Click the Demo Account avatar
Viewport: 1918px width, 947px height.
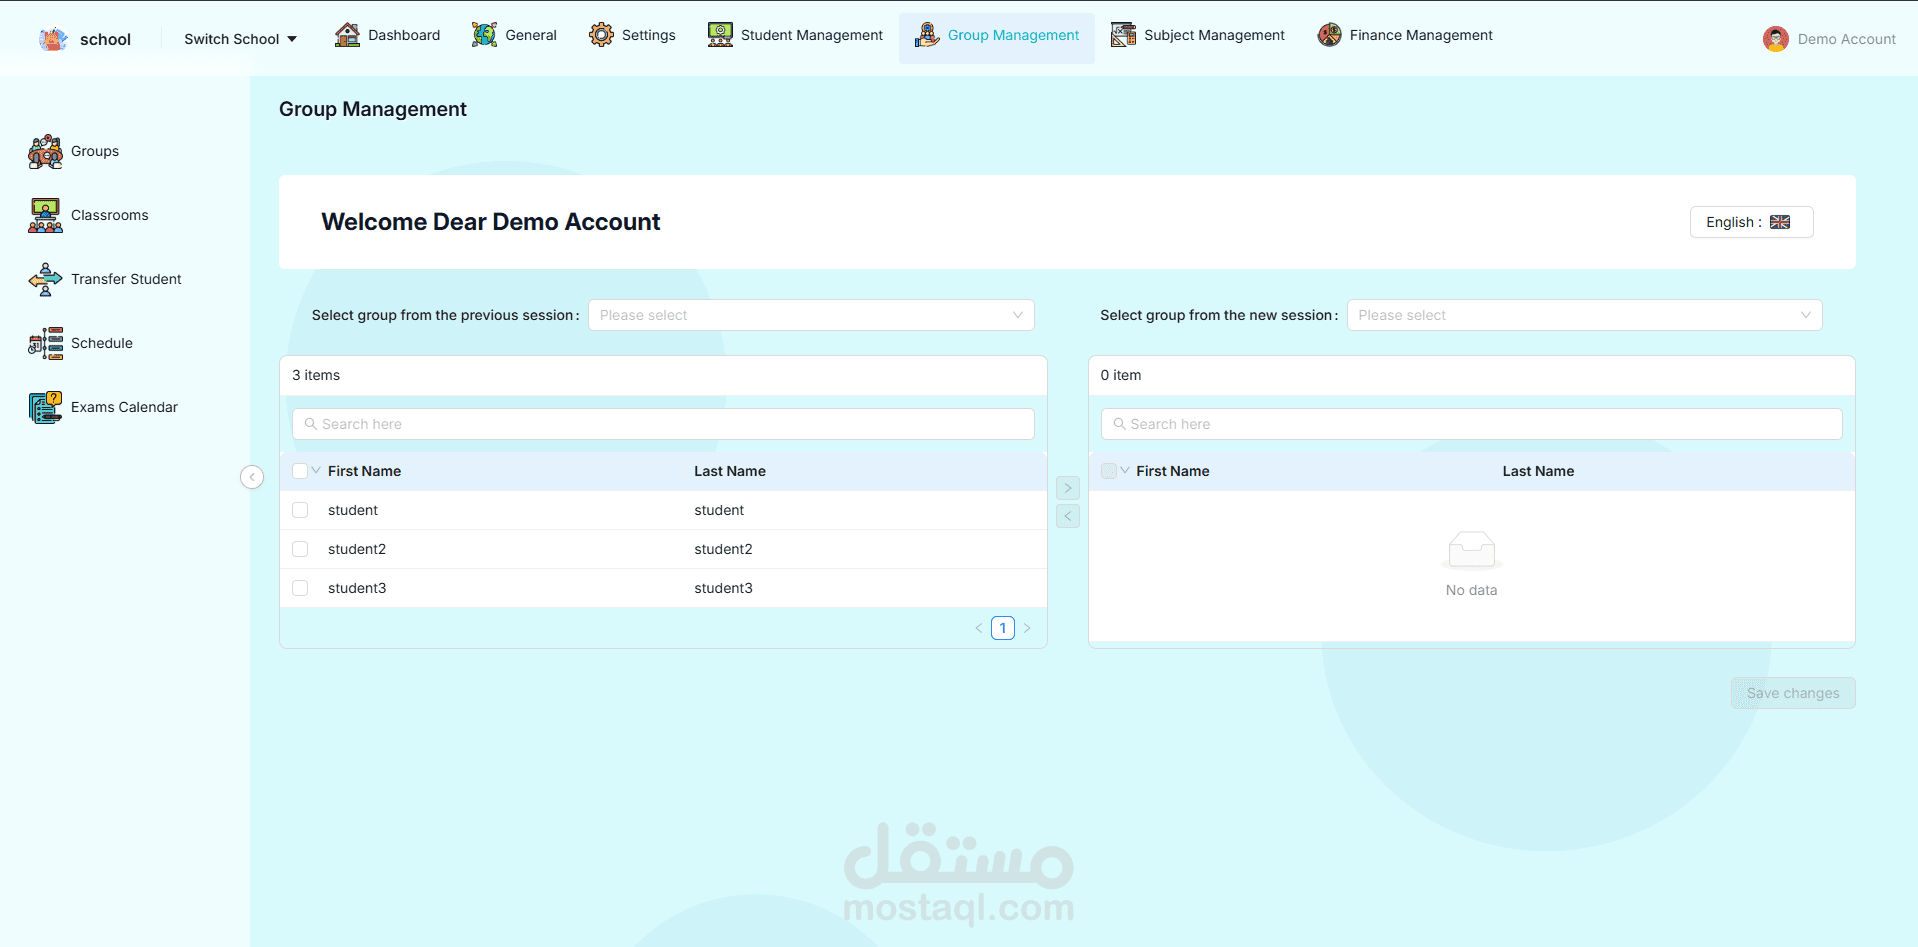[1776, 39]
